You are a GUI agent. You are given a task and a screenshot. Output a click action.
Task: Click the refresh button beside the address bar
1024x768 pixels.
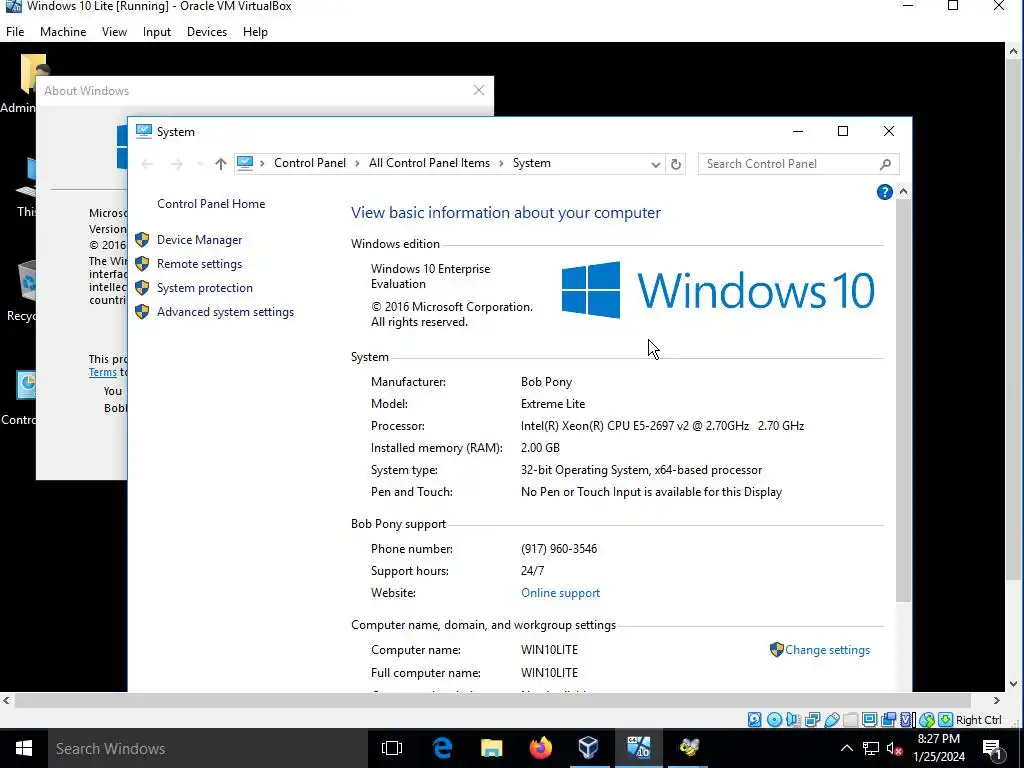tap(676, 164)
